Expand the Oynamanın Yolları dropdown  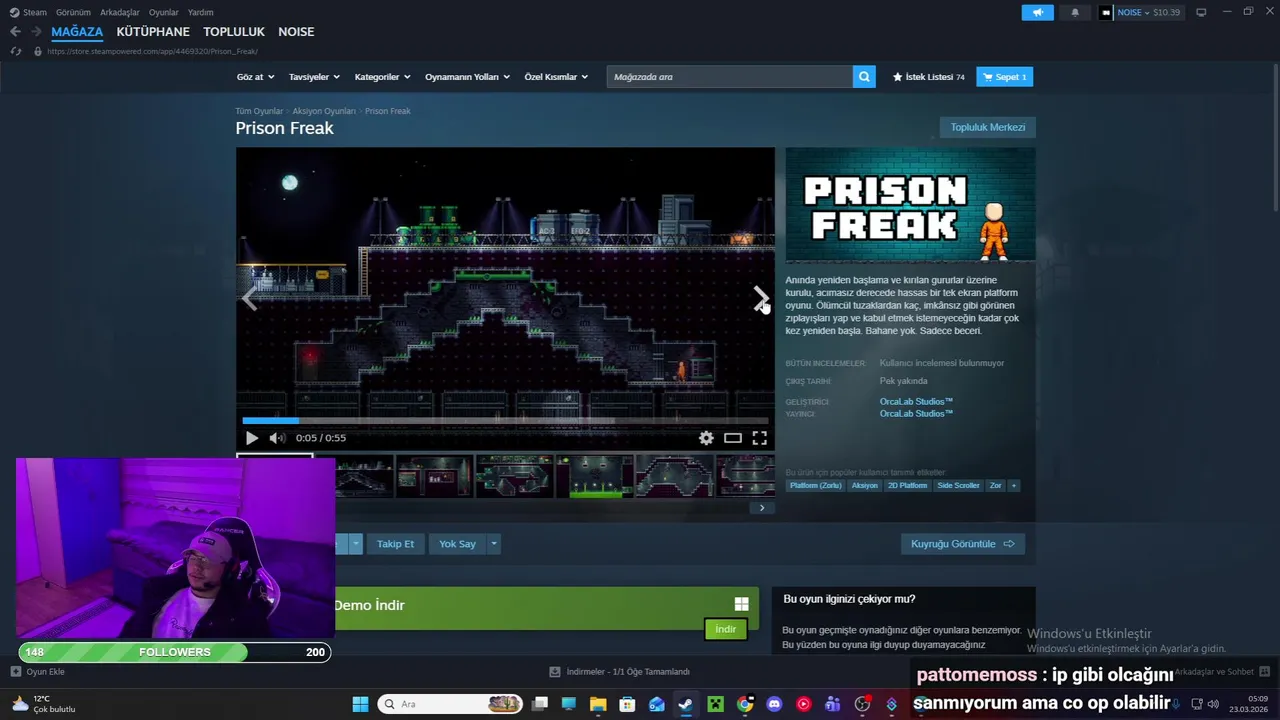pos(467,77)
